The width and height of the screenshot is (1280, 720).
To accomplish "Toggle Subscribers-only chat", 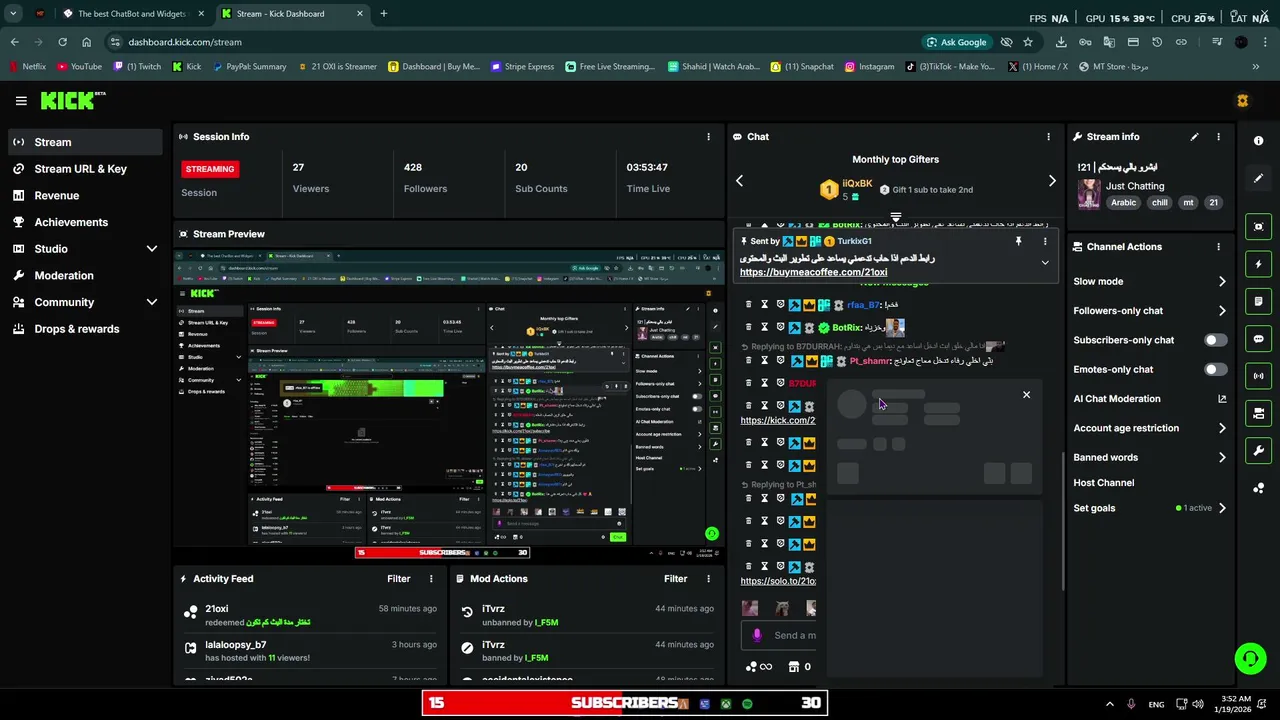I will pos(1215,340).
